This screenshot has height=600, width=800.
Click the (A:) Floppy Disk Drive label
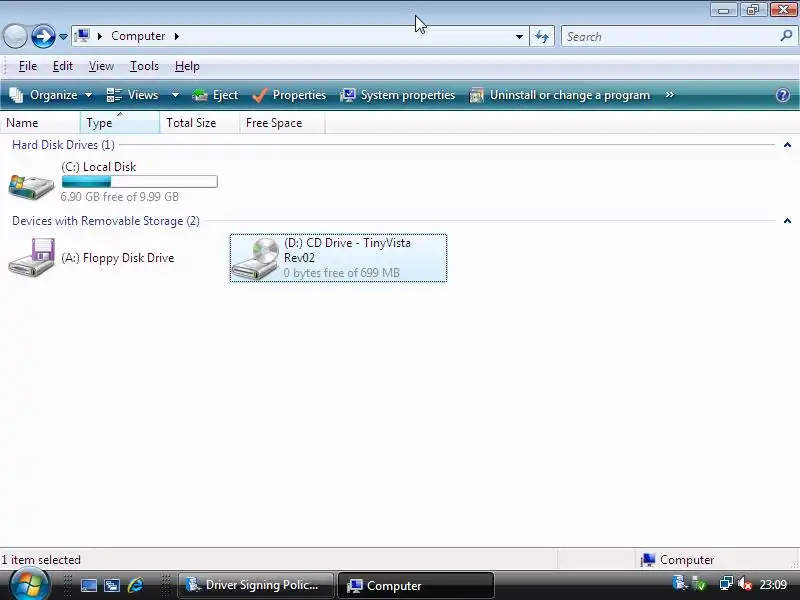pos(117,258)
